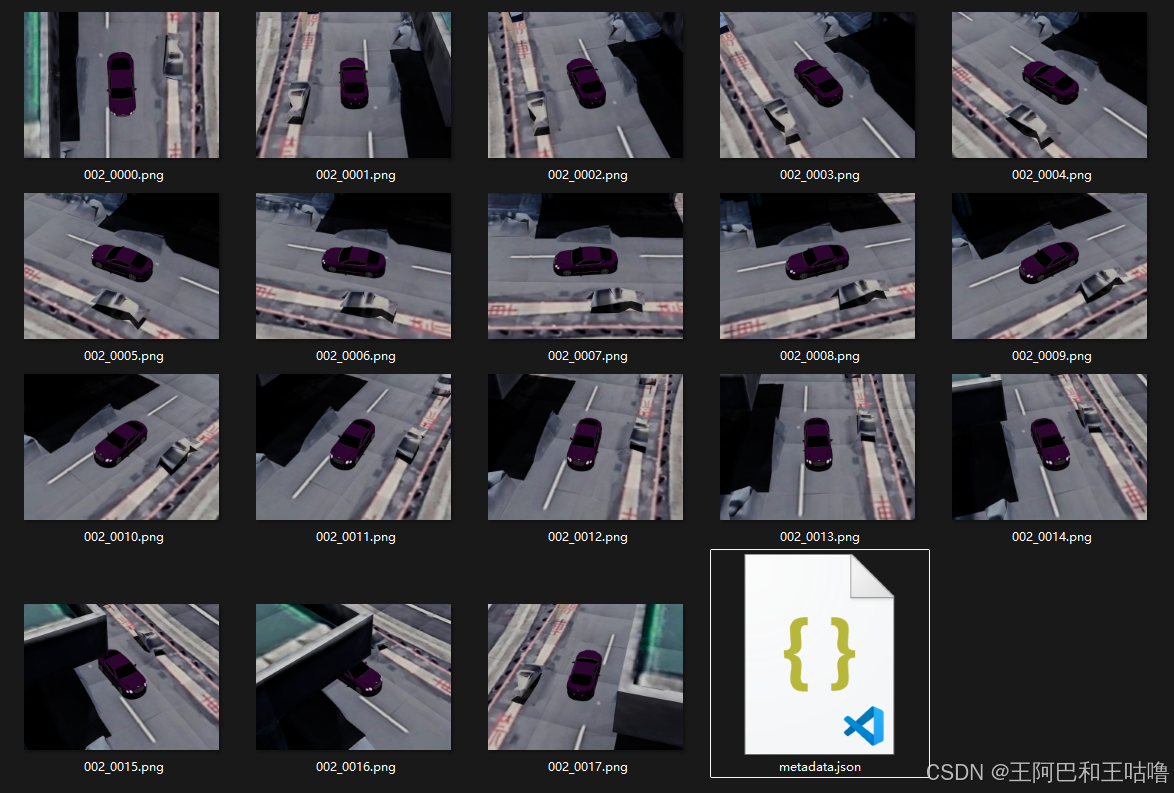Click the metadata.json file name label
Viewport: 1174px width, 793px height.
pos(820,768)
